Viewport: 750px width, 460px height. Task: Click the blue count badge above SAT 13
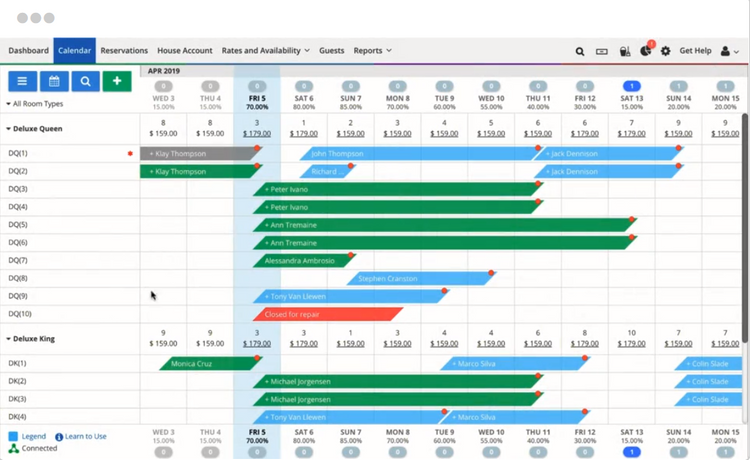[x=632, y=86]
